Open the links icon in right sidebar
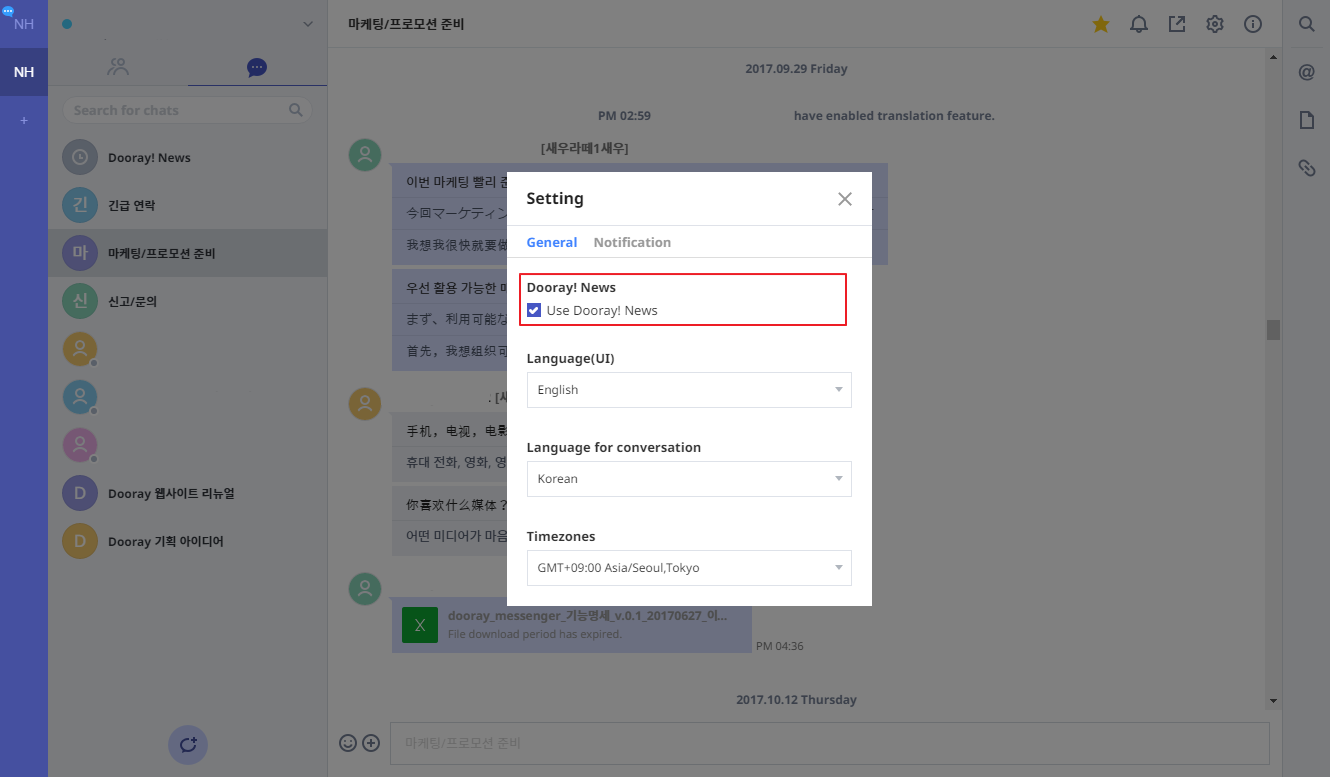 point(1306,168)
